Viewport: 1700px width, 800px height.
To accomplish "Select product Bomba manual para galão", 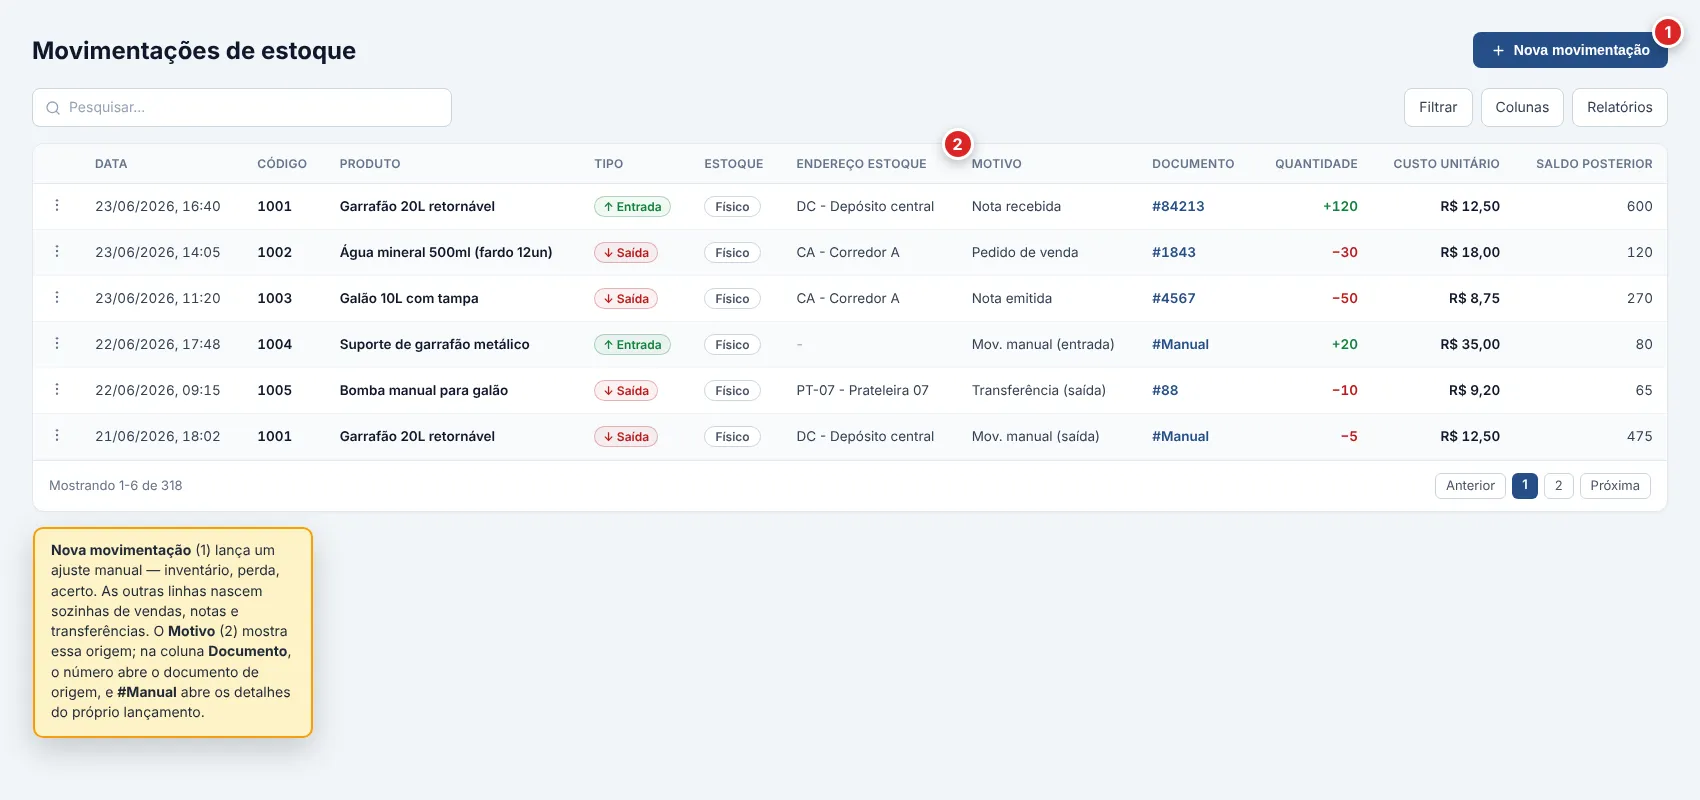I will click(424, 390).
